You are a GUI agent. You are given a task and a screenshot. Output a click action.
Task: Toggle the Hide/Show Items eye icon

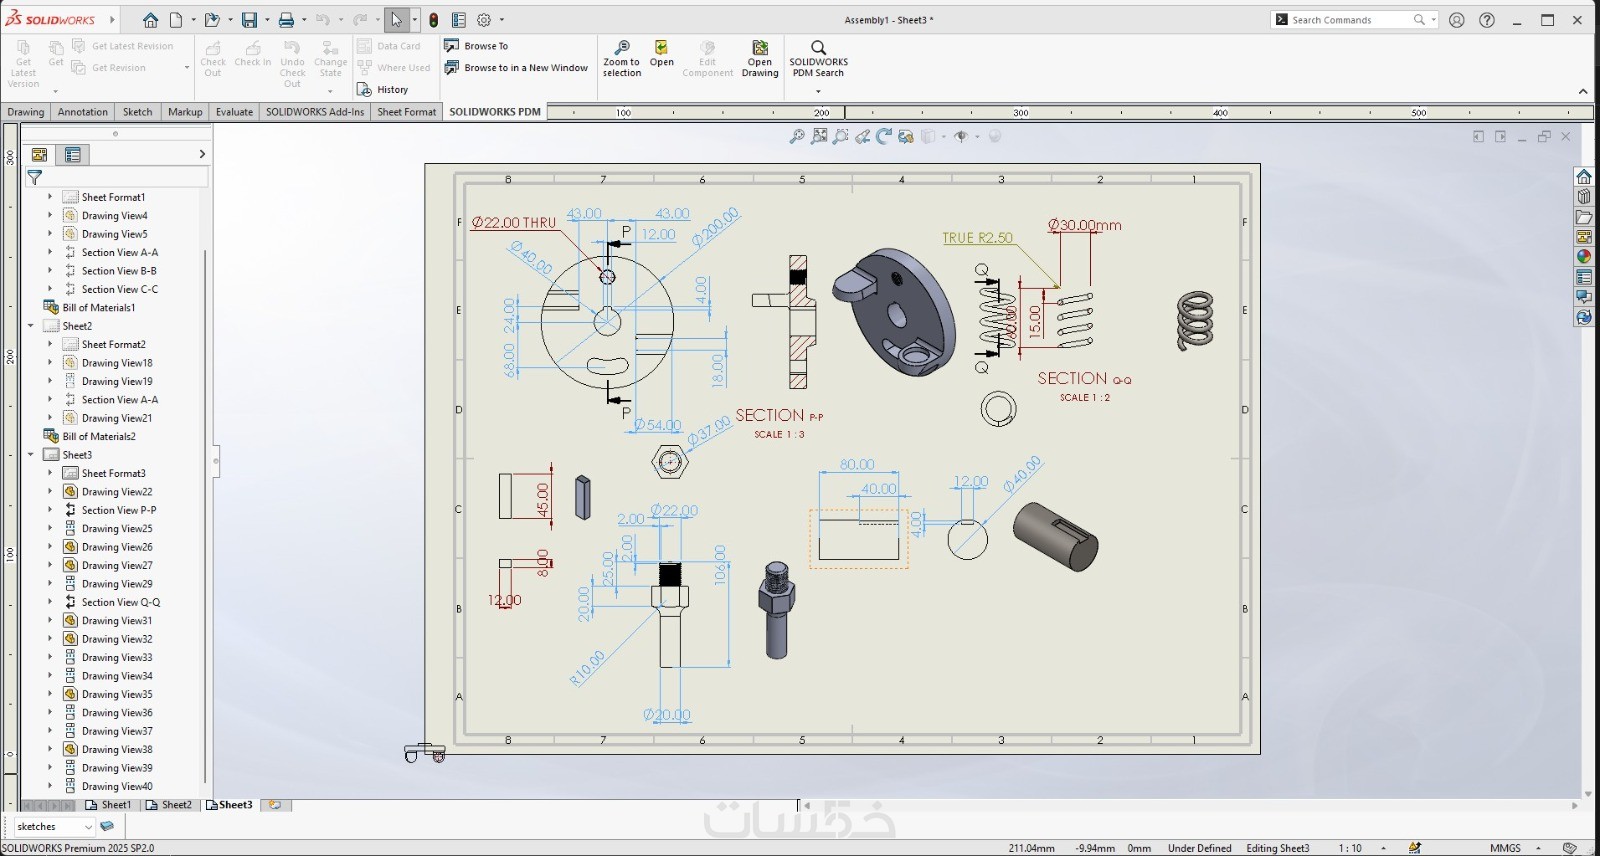[961, 137]
